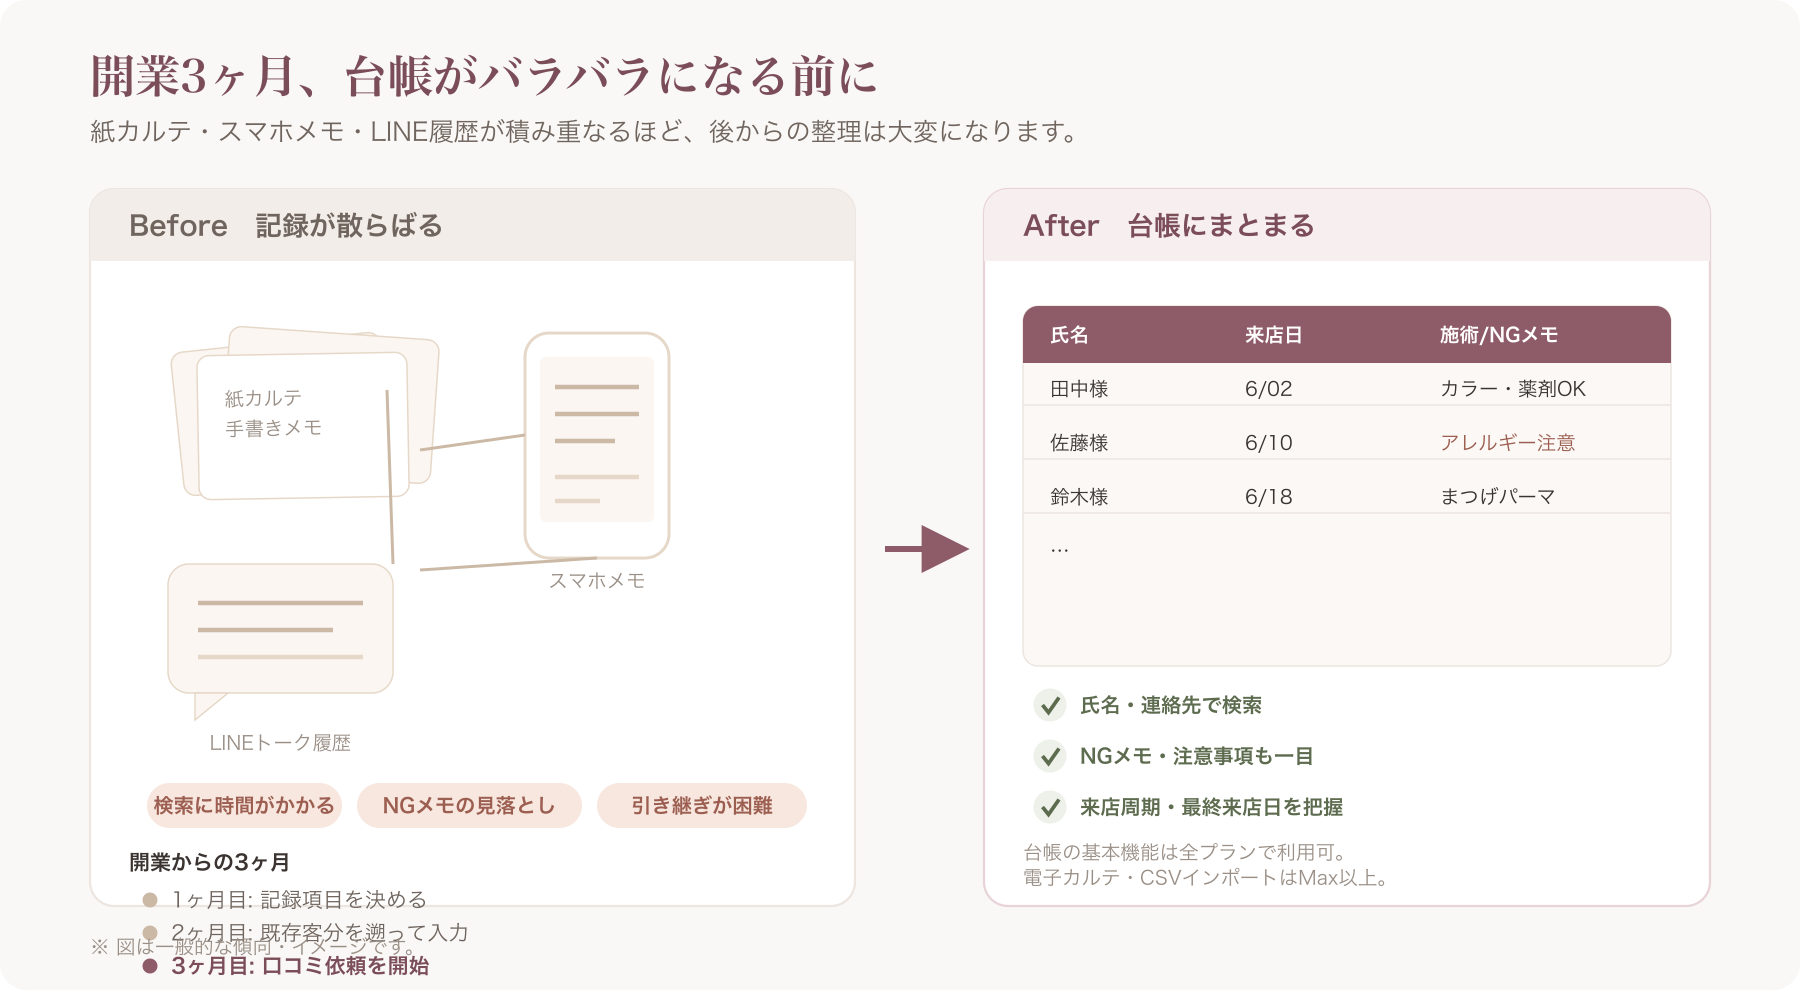Click checkmark beside NGメモ・注意事項も一目

1050,756
